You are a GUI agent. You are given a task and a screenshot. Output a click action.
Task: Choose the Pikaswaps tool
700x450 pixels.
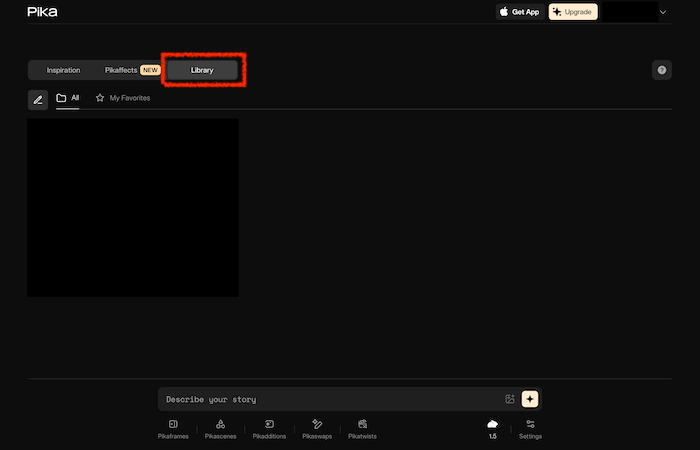pyautogui.click(x=317, y=429)
